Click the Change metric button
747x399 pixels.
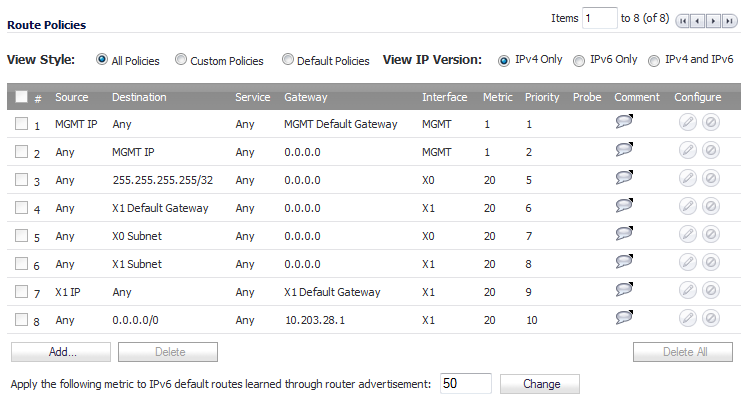pyautogui.click(x=540, y=384)
